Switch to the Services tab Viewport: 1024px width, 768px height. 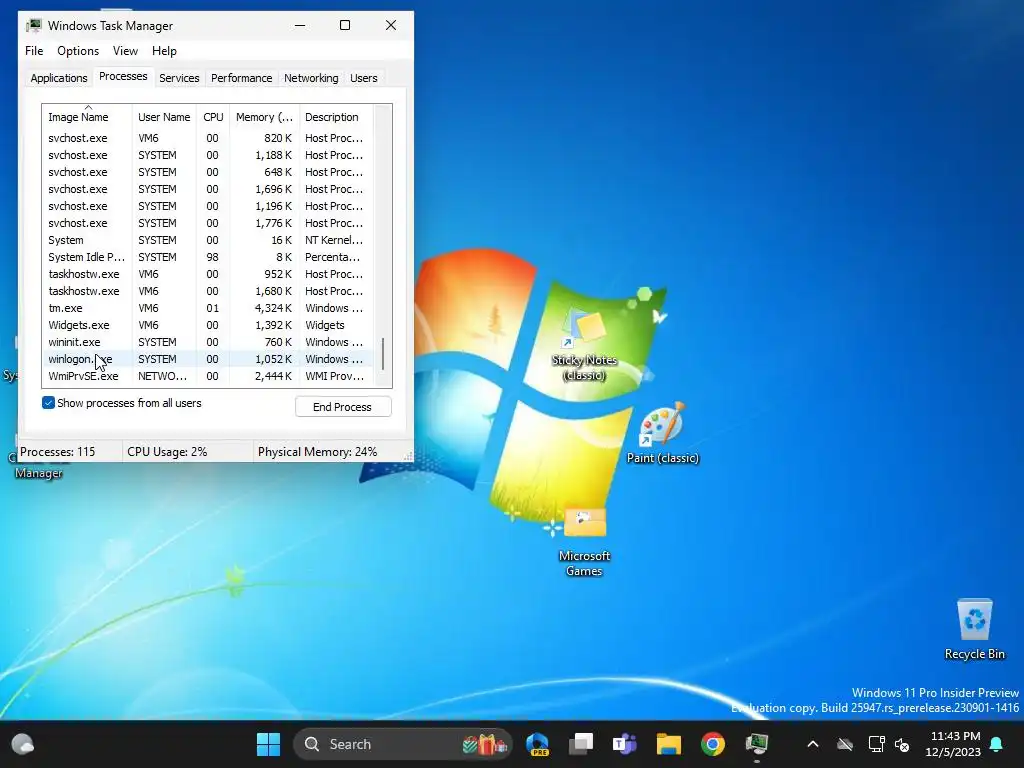[179, 78]
